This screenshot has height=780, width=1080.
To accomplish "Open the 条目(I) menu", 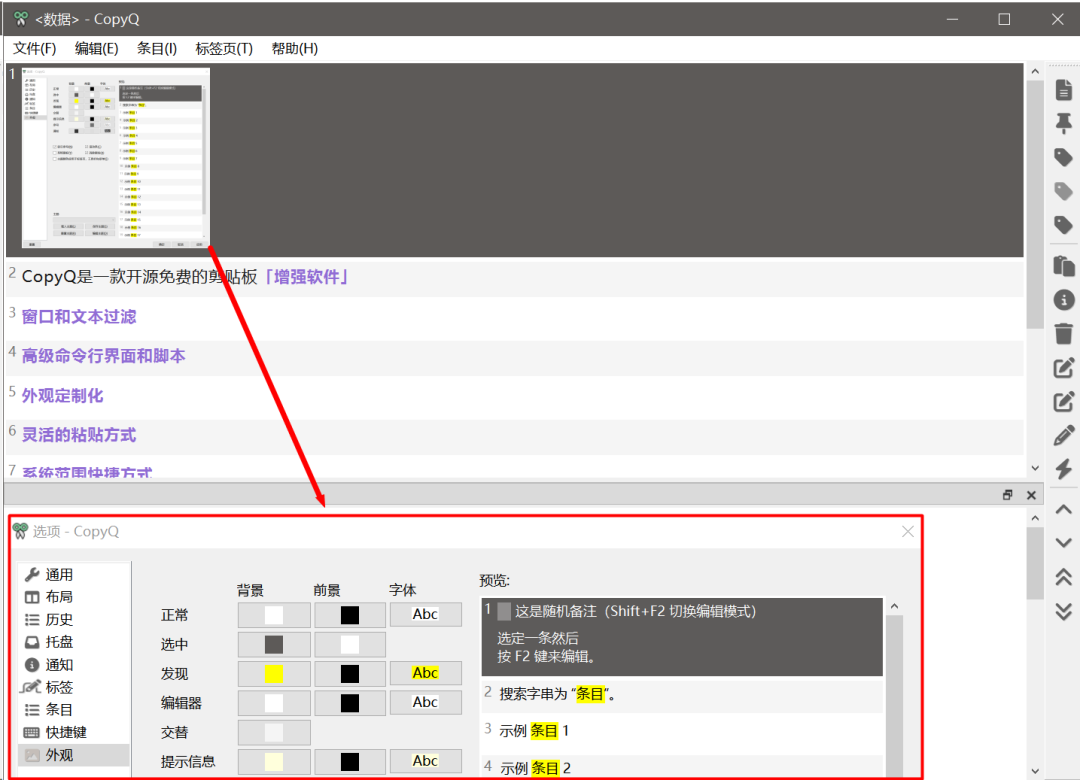I will pos(157,48).
